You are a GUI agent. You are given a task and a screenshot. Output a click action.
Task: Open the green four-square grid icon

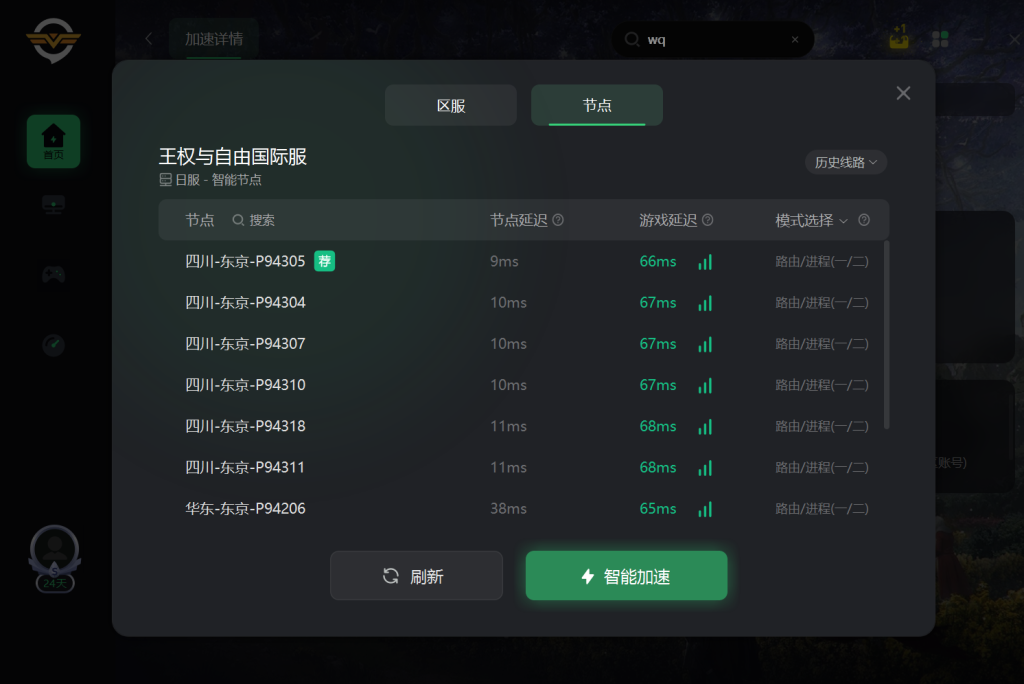(940, 39)
